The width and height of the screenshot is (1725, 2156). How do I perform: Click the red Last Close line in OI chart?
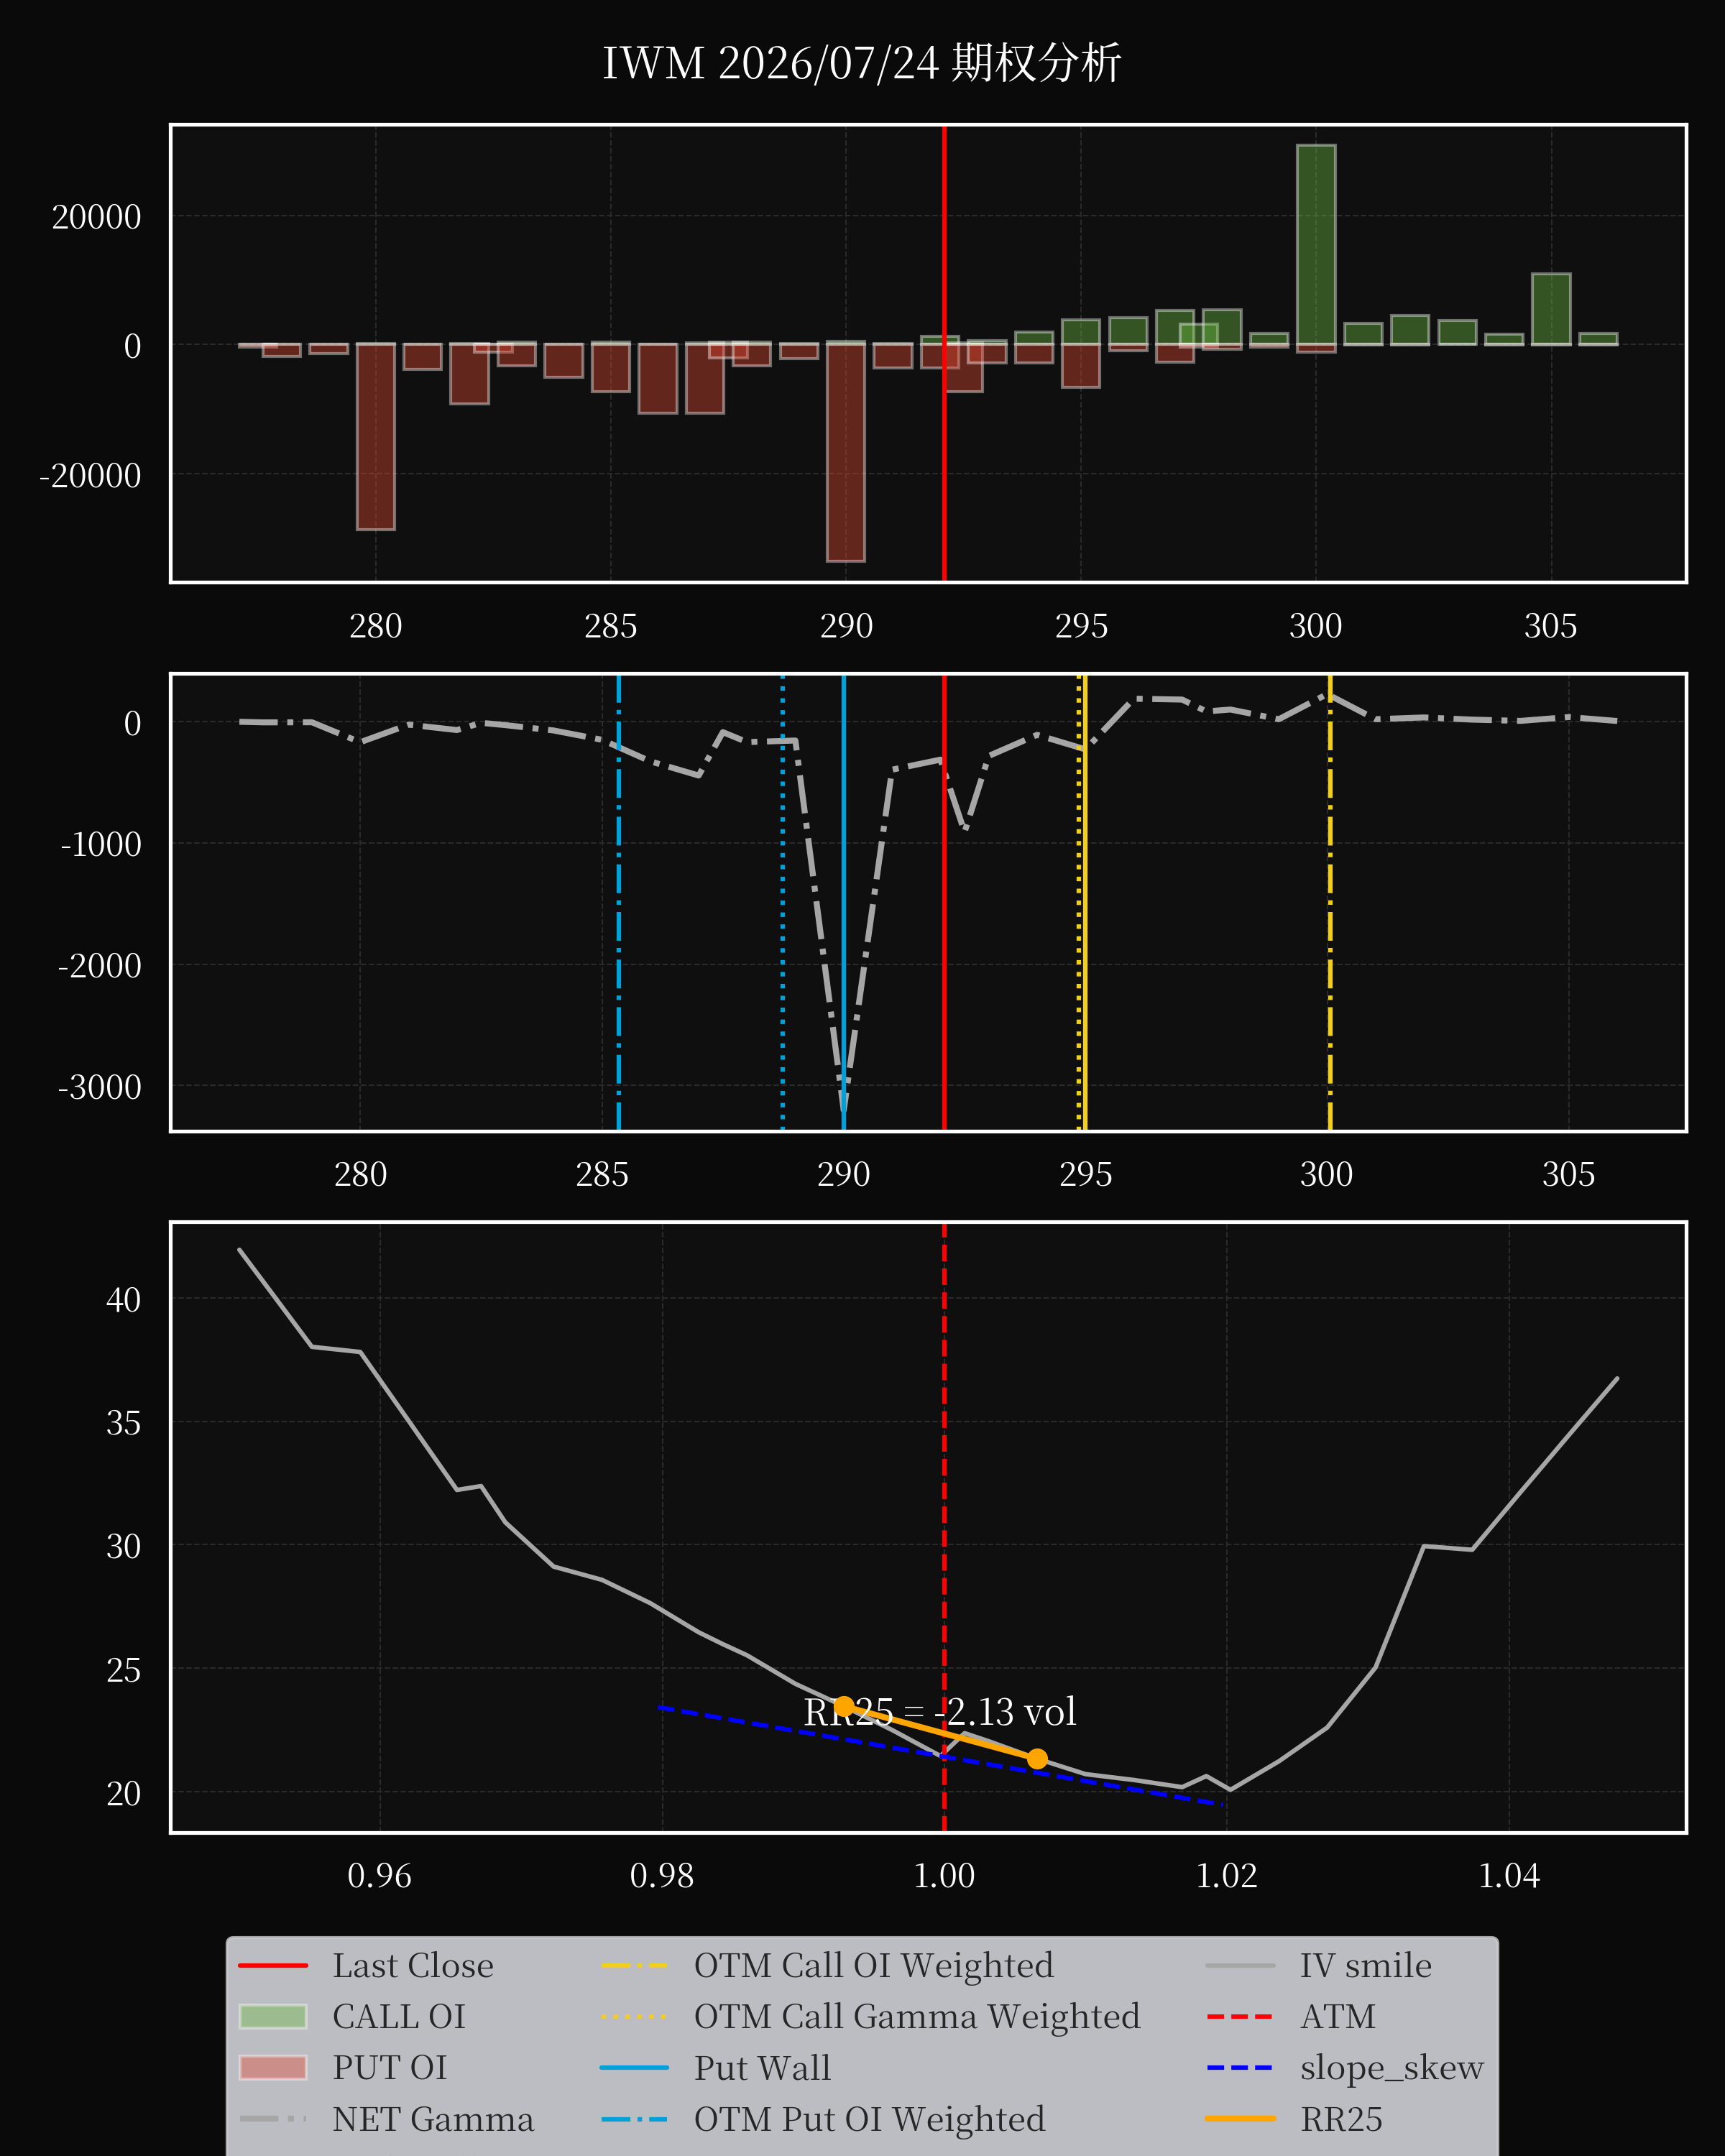(x=944, y=353)
